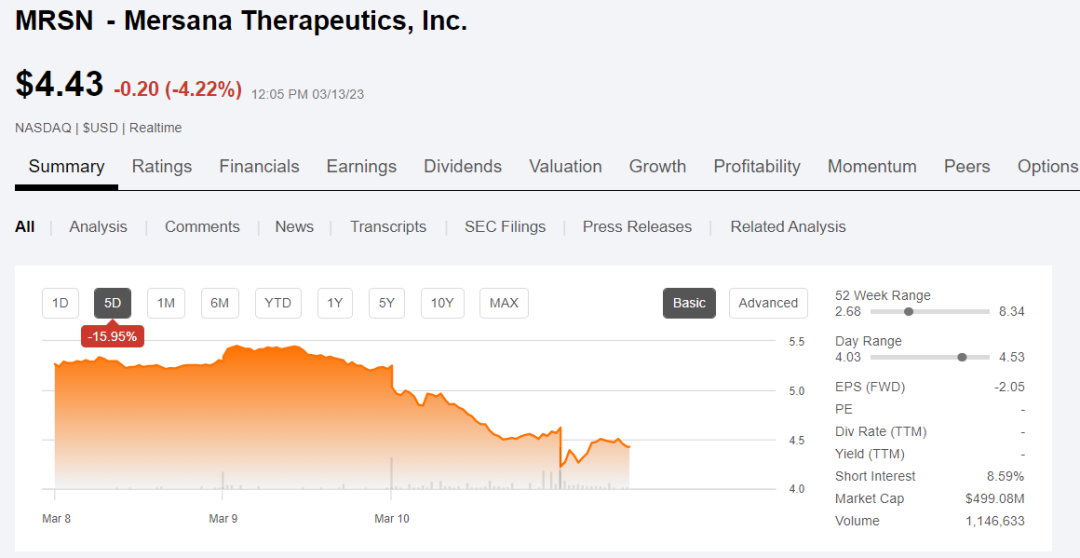Open SEC Filings filter
The height and width of the screenshot is (558, 1080).
[x=505, y=227]
